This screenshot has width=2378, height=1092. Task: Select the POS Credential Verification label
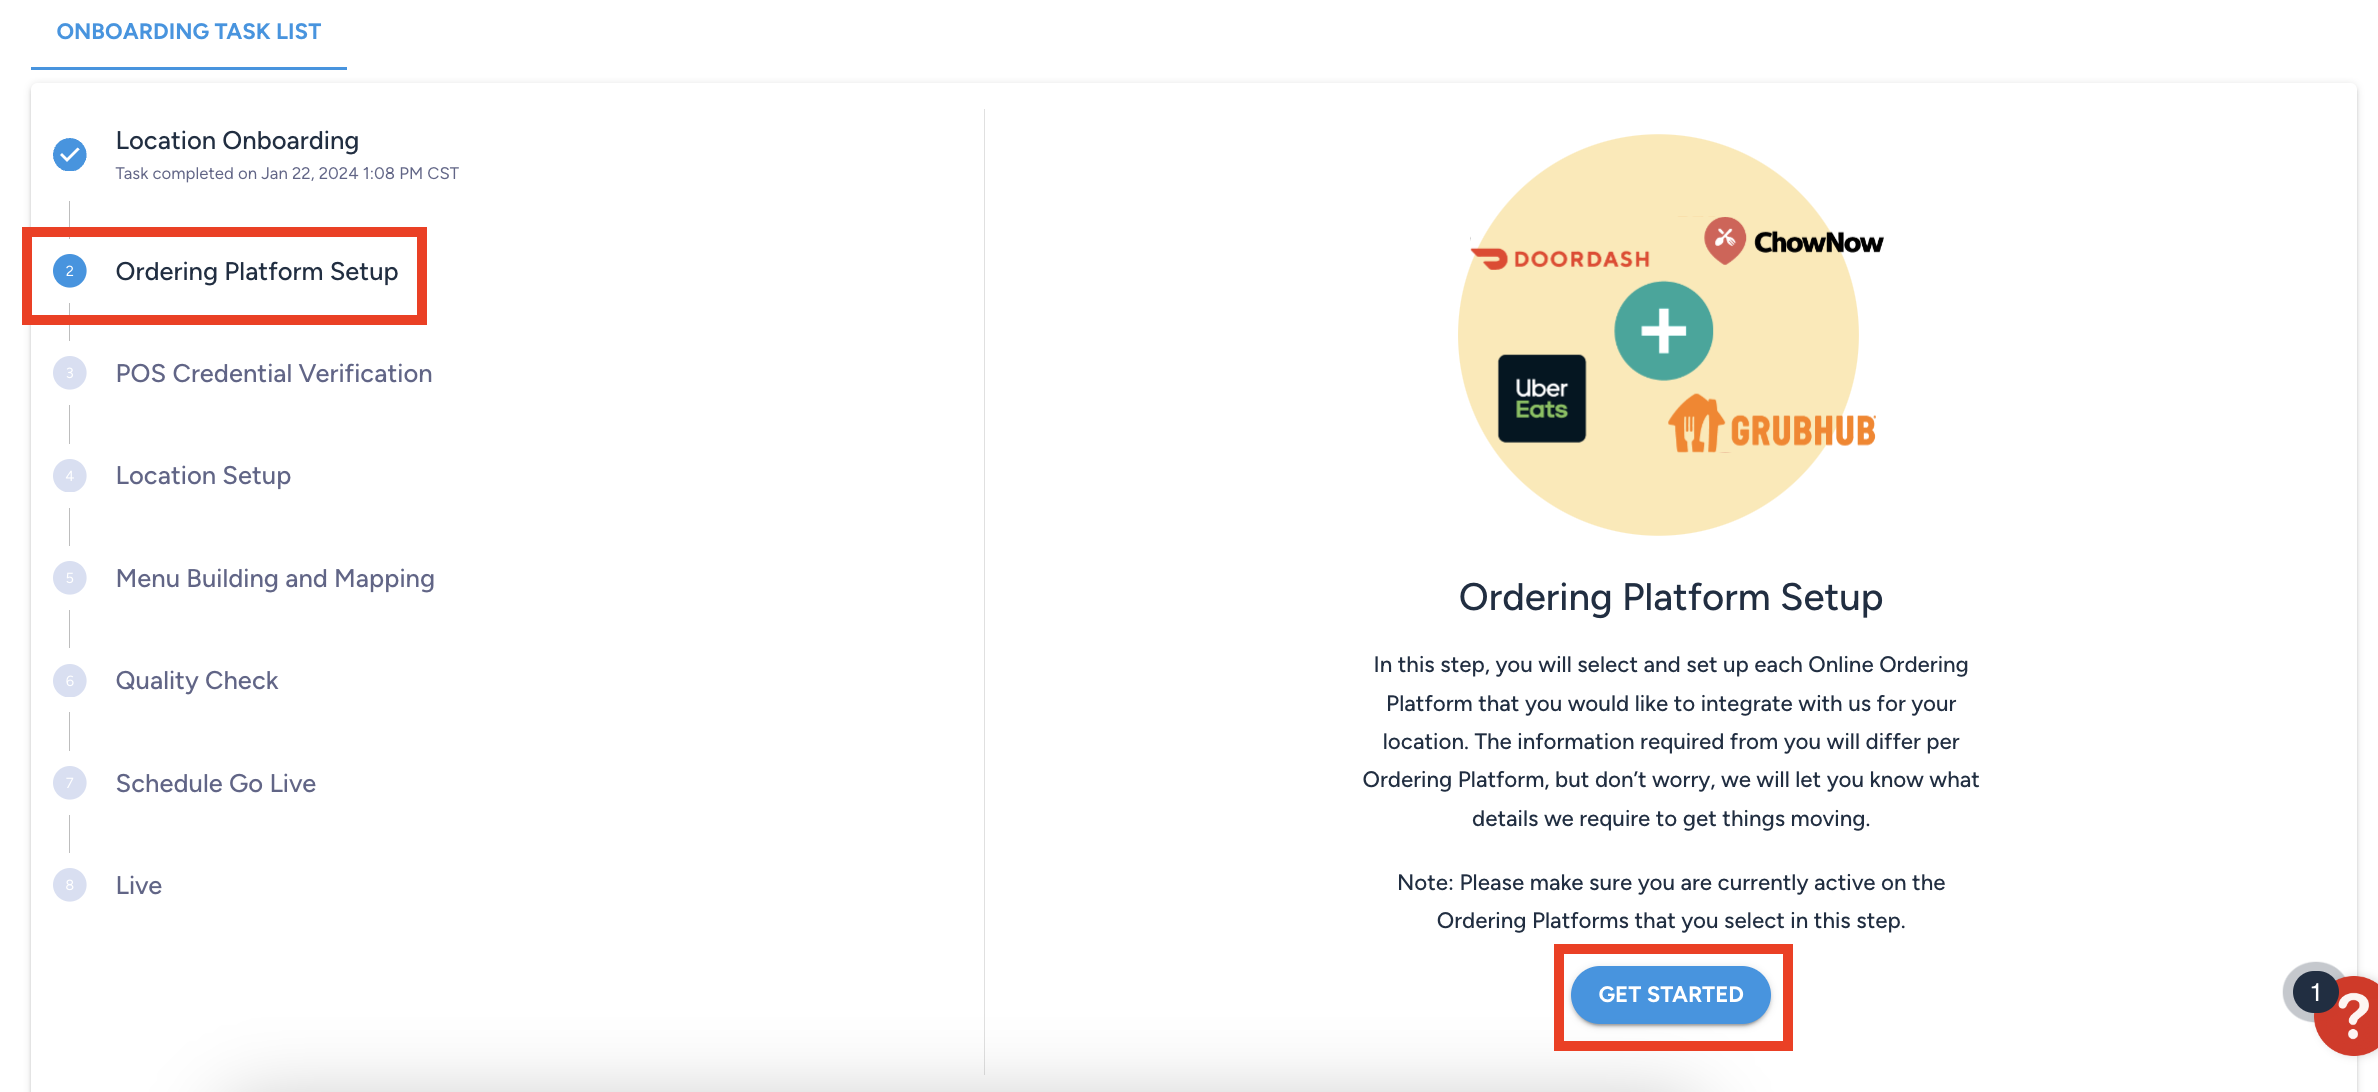tap(273, 372)
